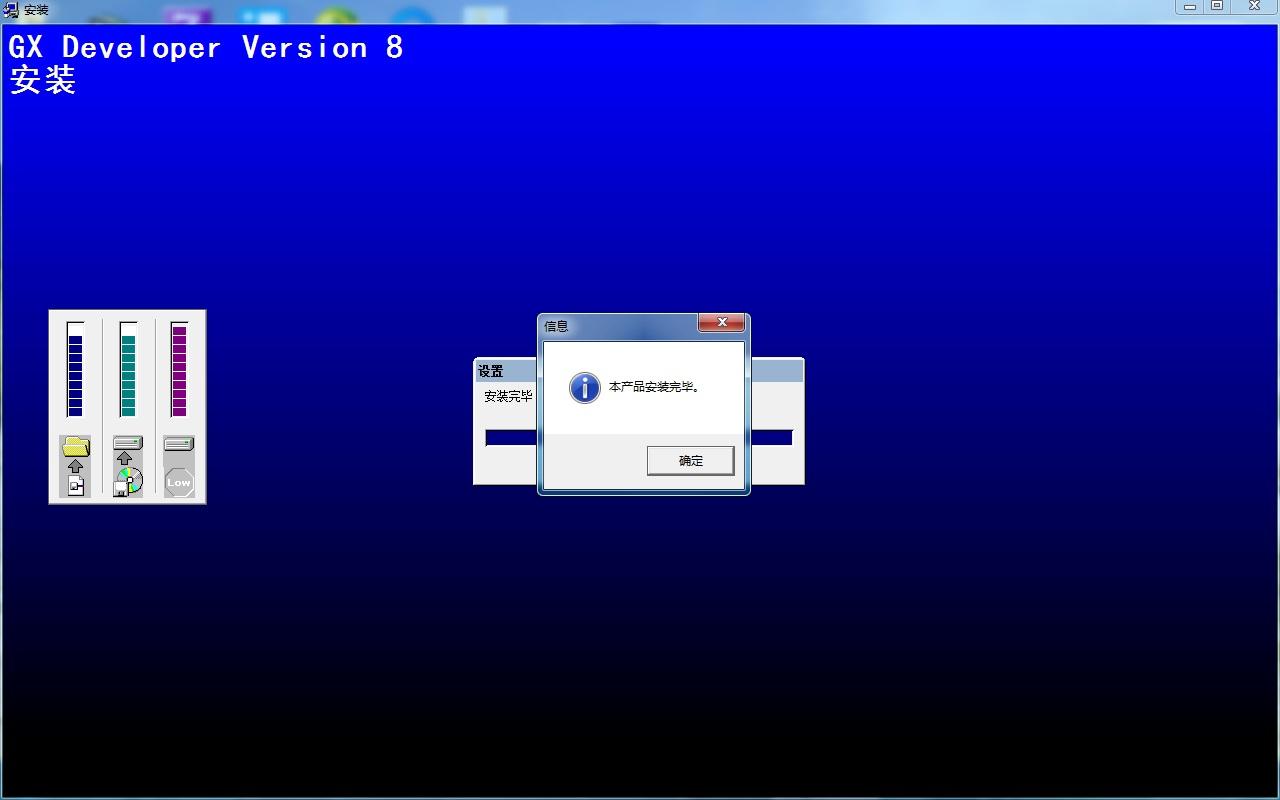Click the 设置 window title
This screenshot has height=800, width=1280.
point(491,371)
